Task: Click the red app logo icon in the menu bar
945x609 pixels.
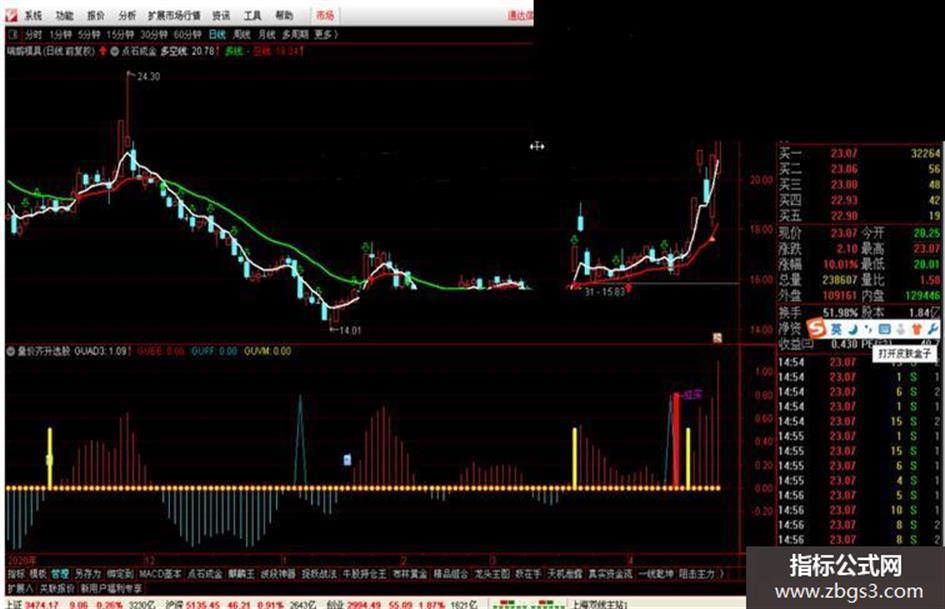Action: click(x=11, y=14)
